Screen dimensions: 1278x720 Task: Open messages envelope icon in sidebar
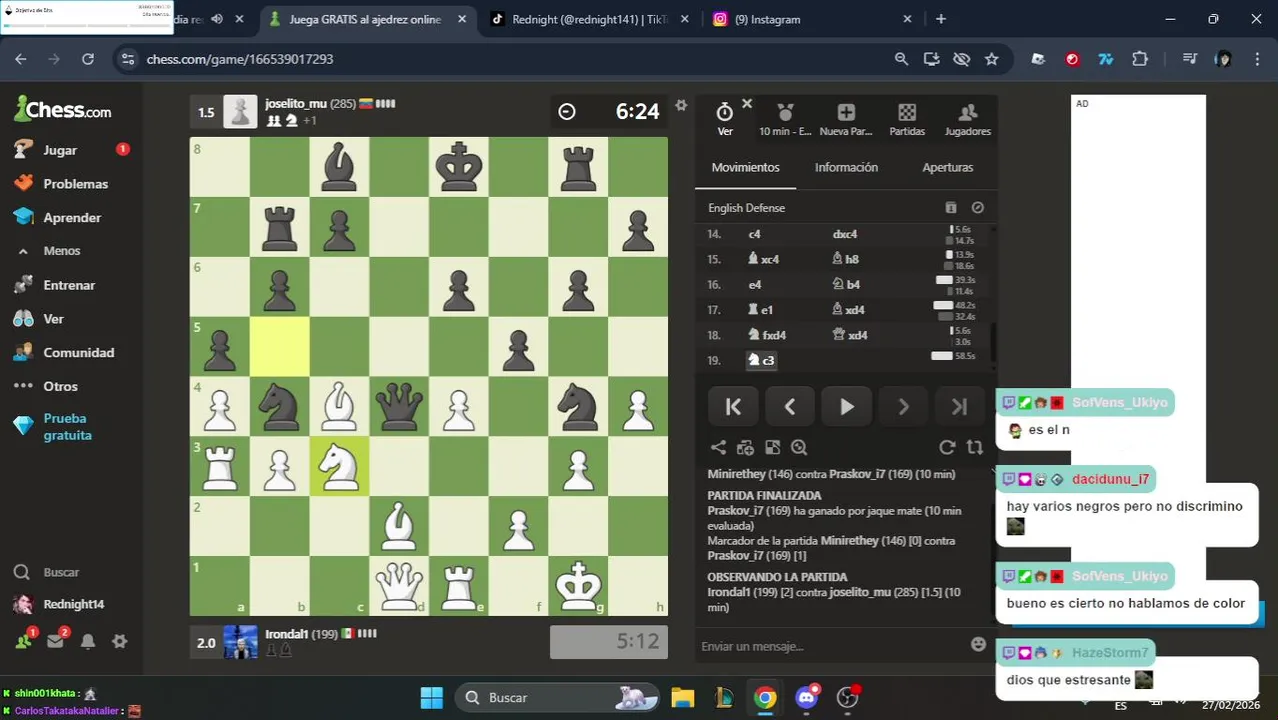click(56, 641)
